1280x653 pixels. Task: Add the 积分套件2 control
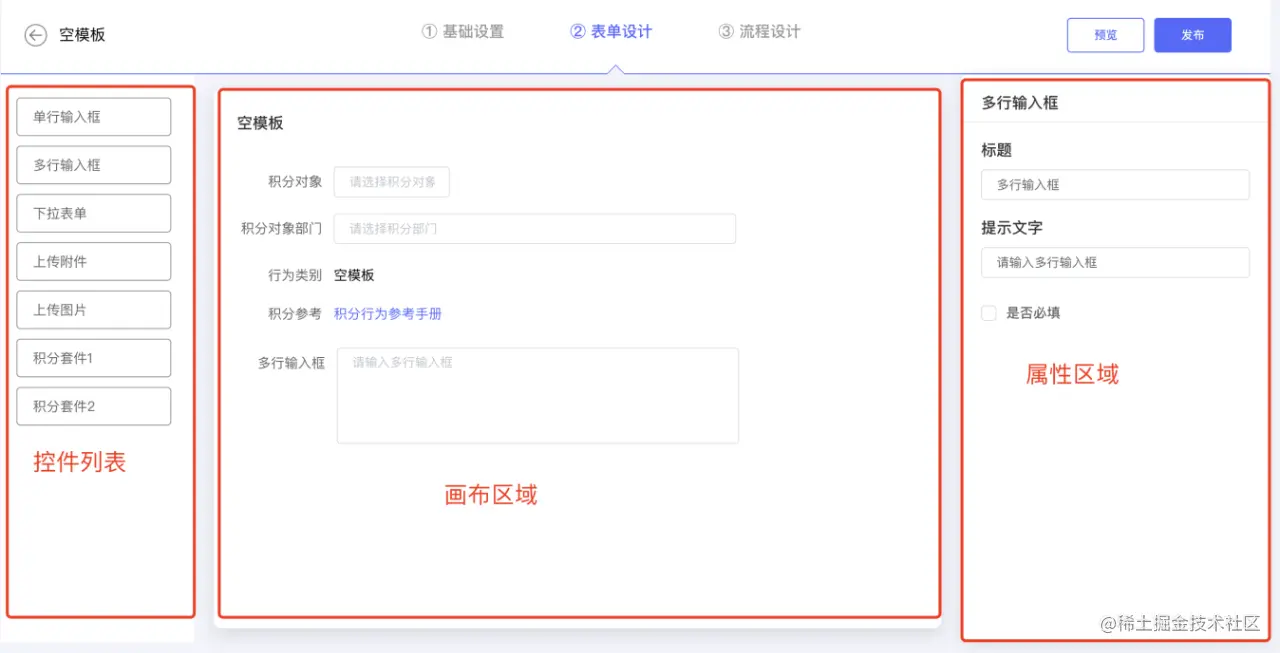pyautogui.click(x=94, y=407)
